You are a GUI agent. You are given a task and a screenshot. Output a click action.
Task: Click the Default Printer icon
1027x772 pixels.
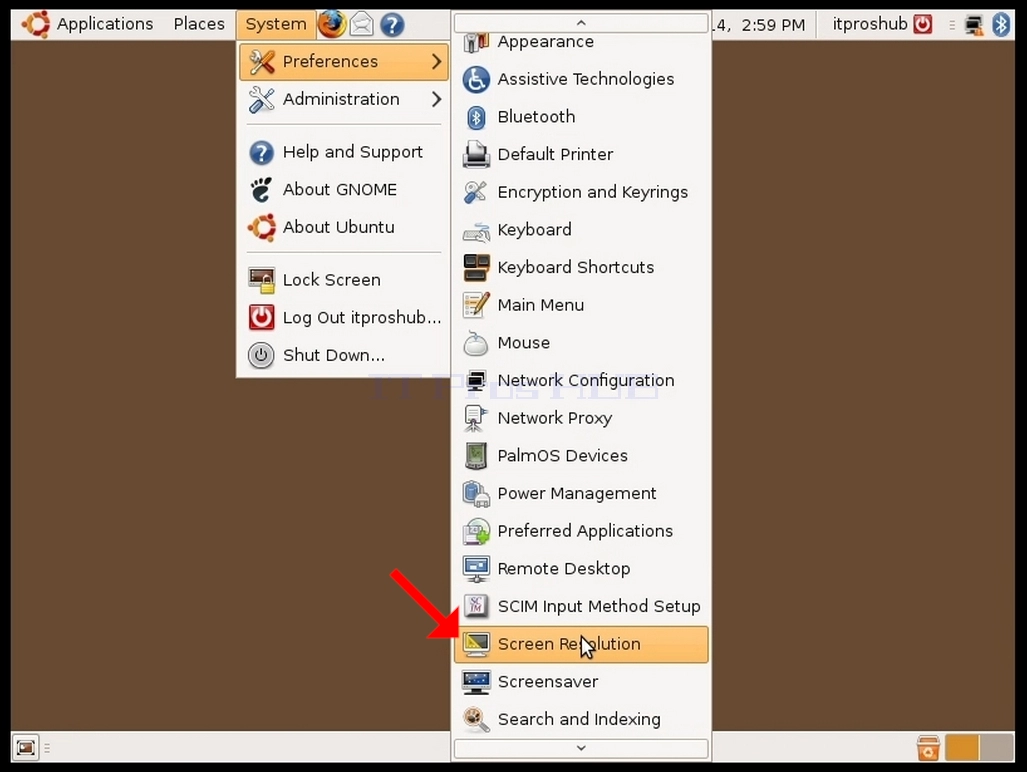point(476,155)
